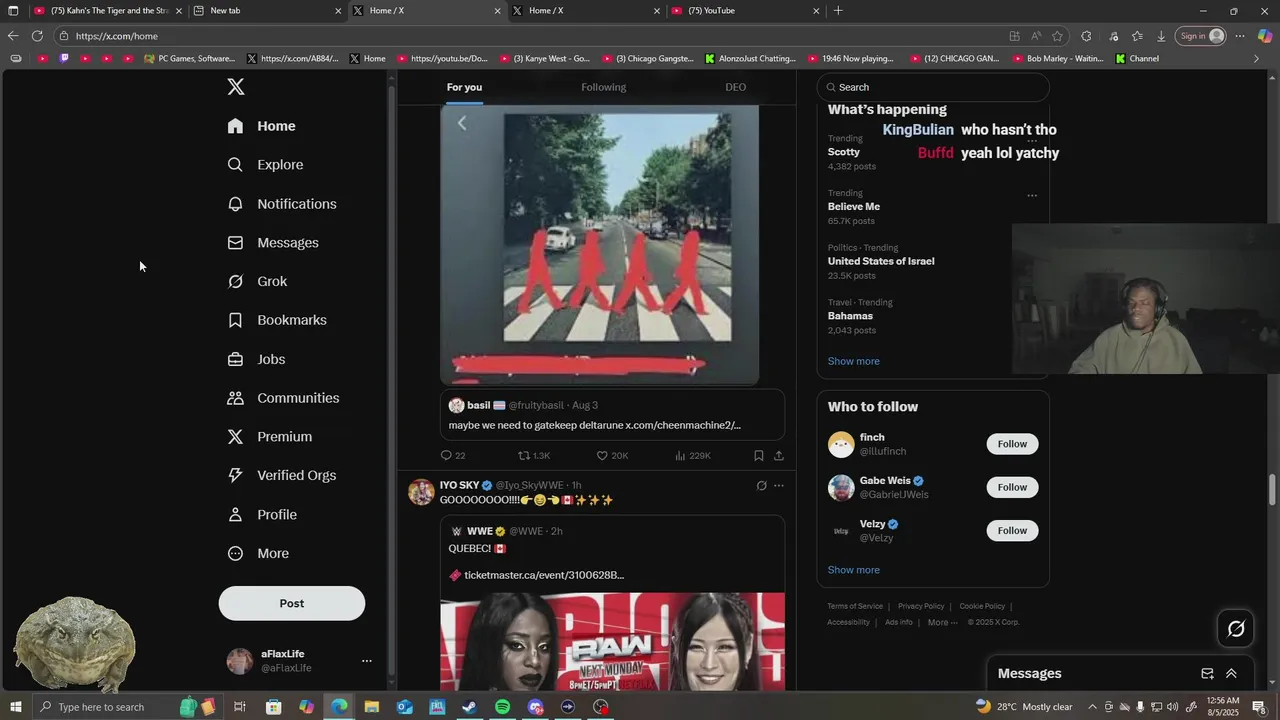1280x720 pixels.
Task: Open a new browser tab
Action: click(838, 10)
